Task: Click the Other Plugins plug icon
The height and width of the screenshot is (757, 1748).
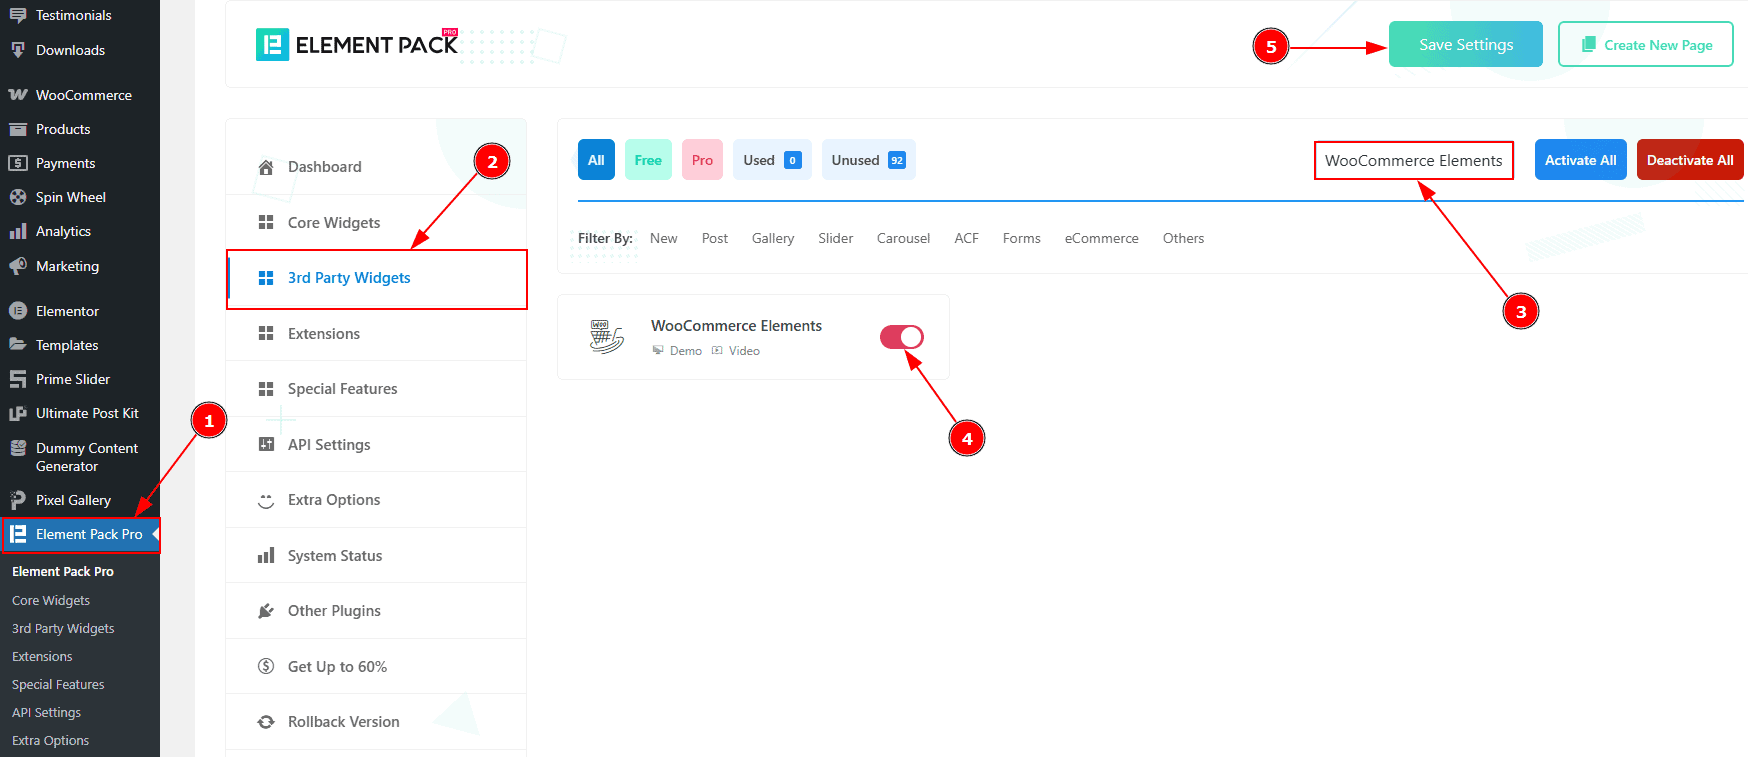Action: pyautogui.click(x=266, y=611)
